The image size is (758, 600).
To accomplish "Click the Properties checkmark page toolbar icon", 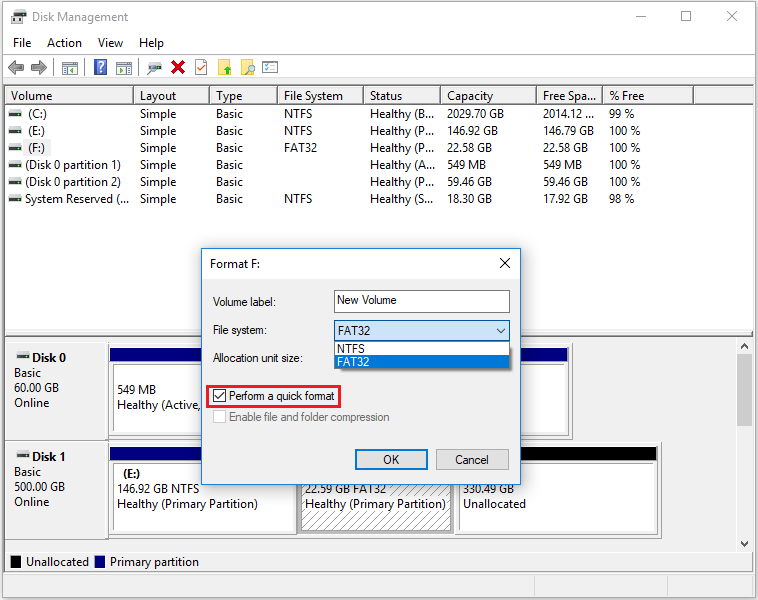I will click(201, 67).
